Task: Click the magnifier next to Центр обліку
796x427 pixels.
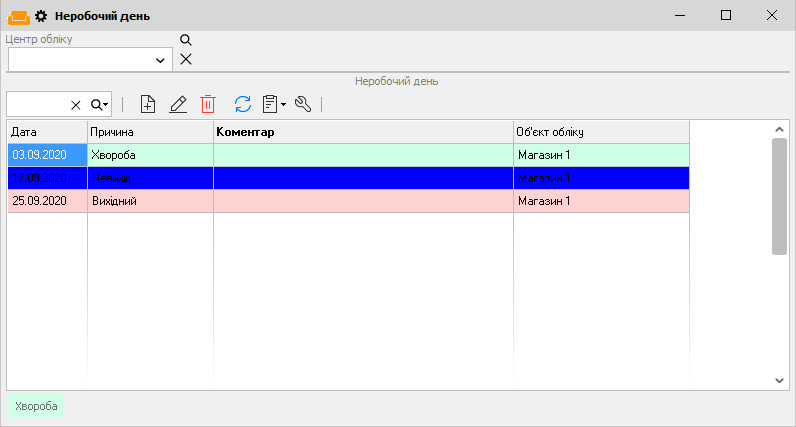Action: pyautogui.click(x=185, y=40)
